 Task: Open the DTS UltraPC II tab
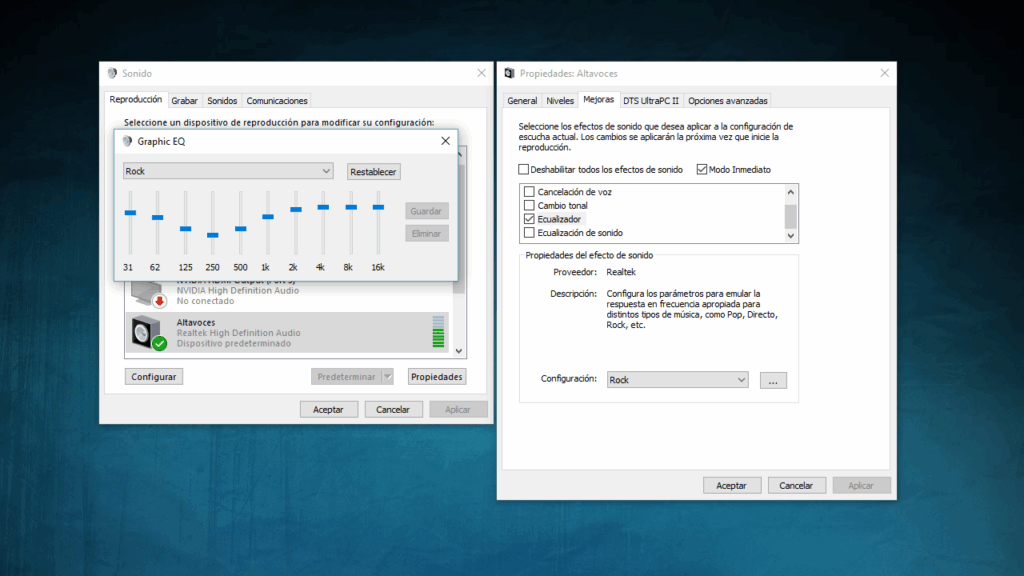653,99
